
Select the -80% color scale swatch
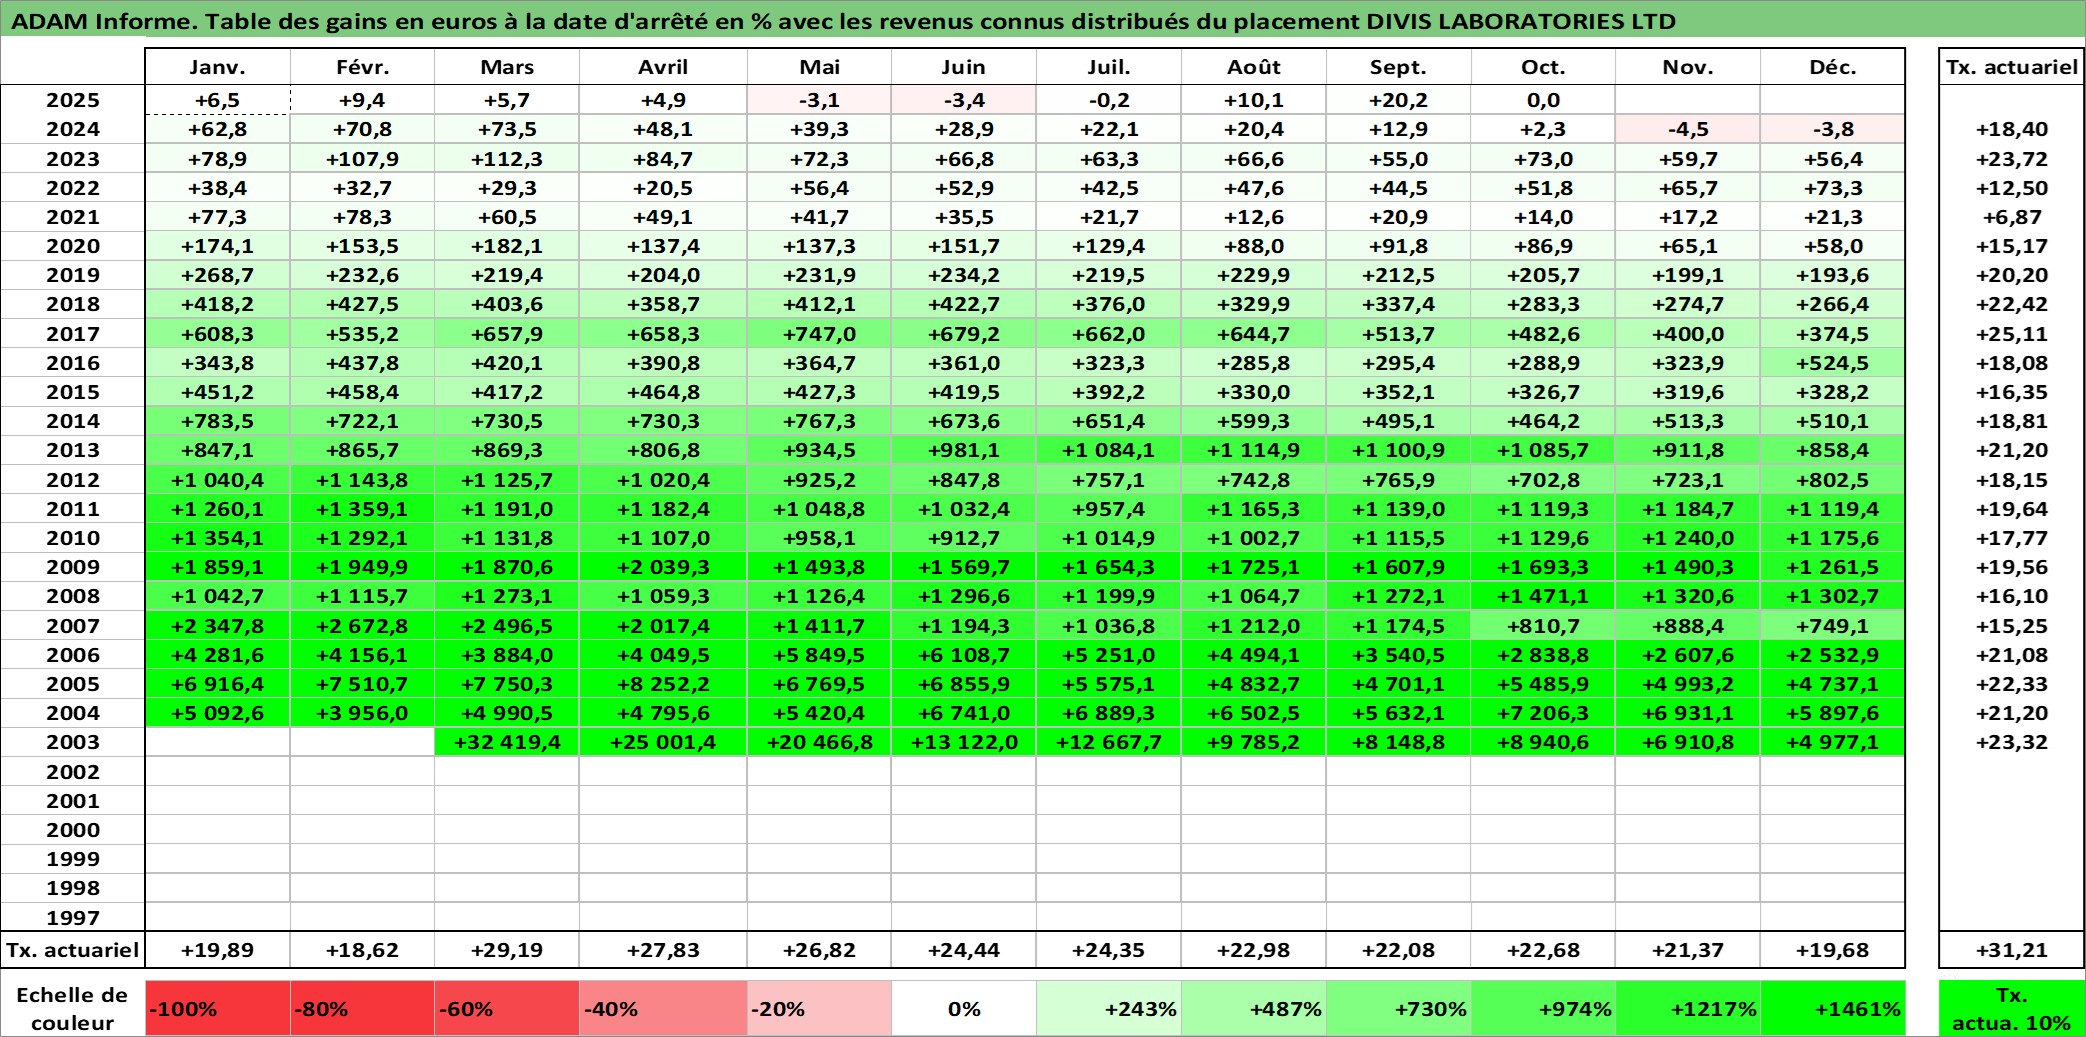click(362, 1008)
